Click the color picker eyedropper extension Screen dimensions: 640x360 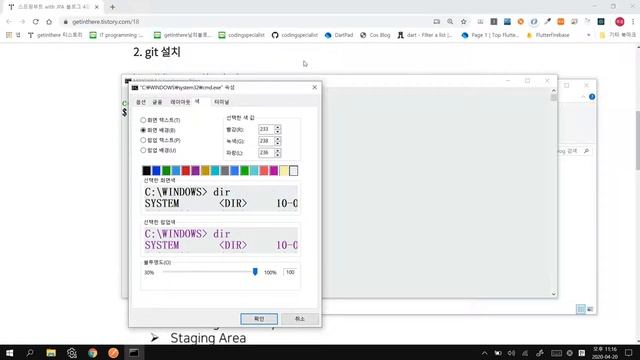547,22
